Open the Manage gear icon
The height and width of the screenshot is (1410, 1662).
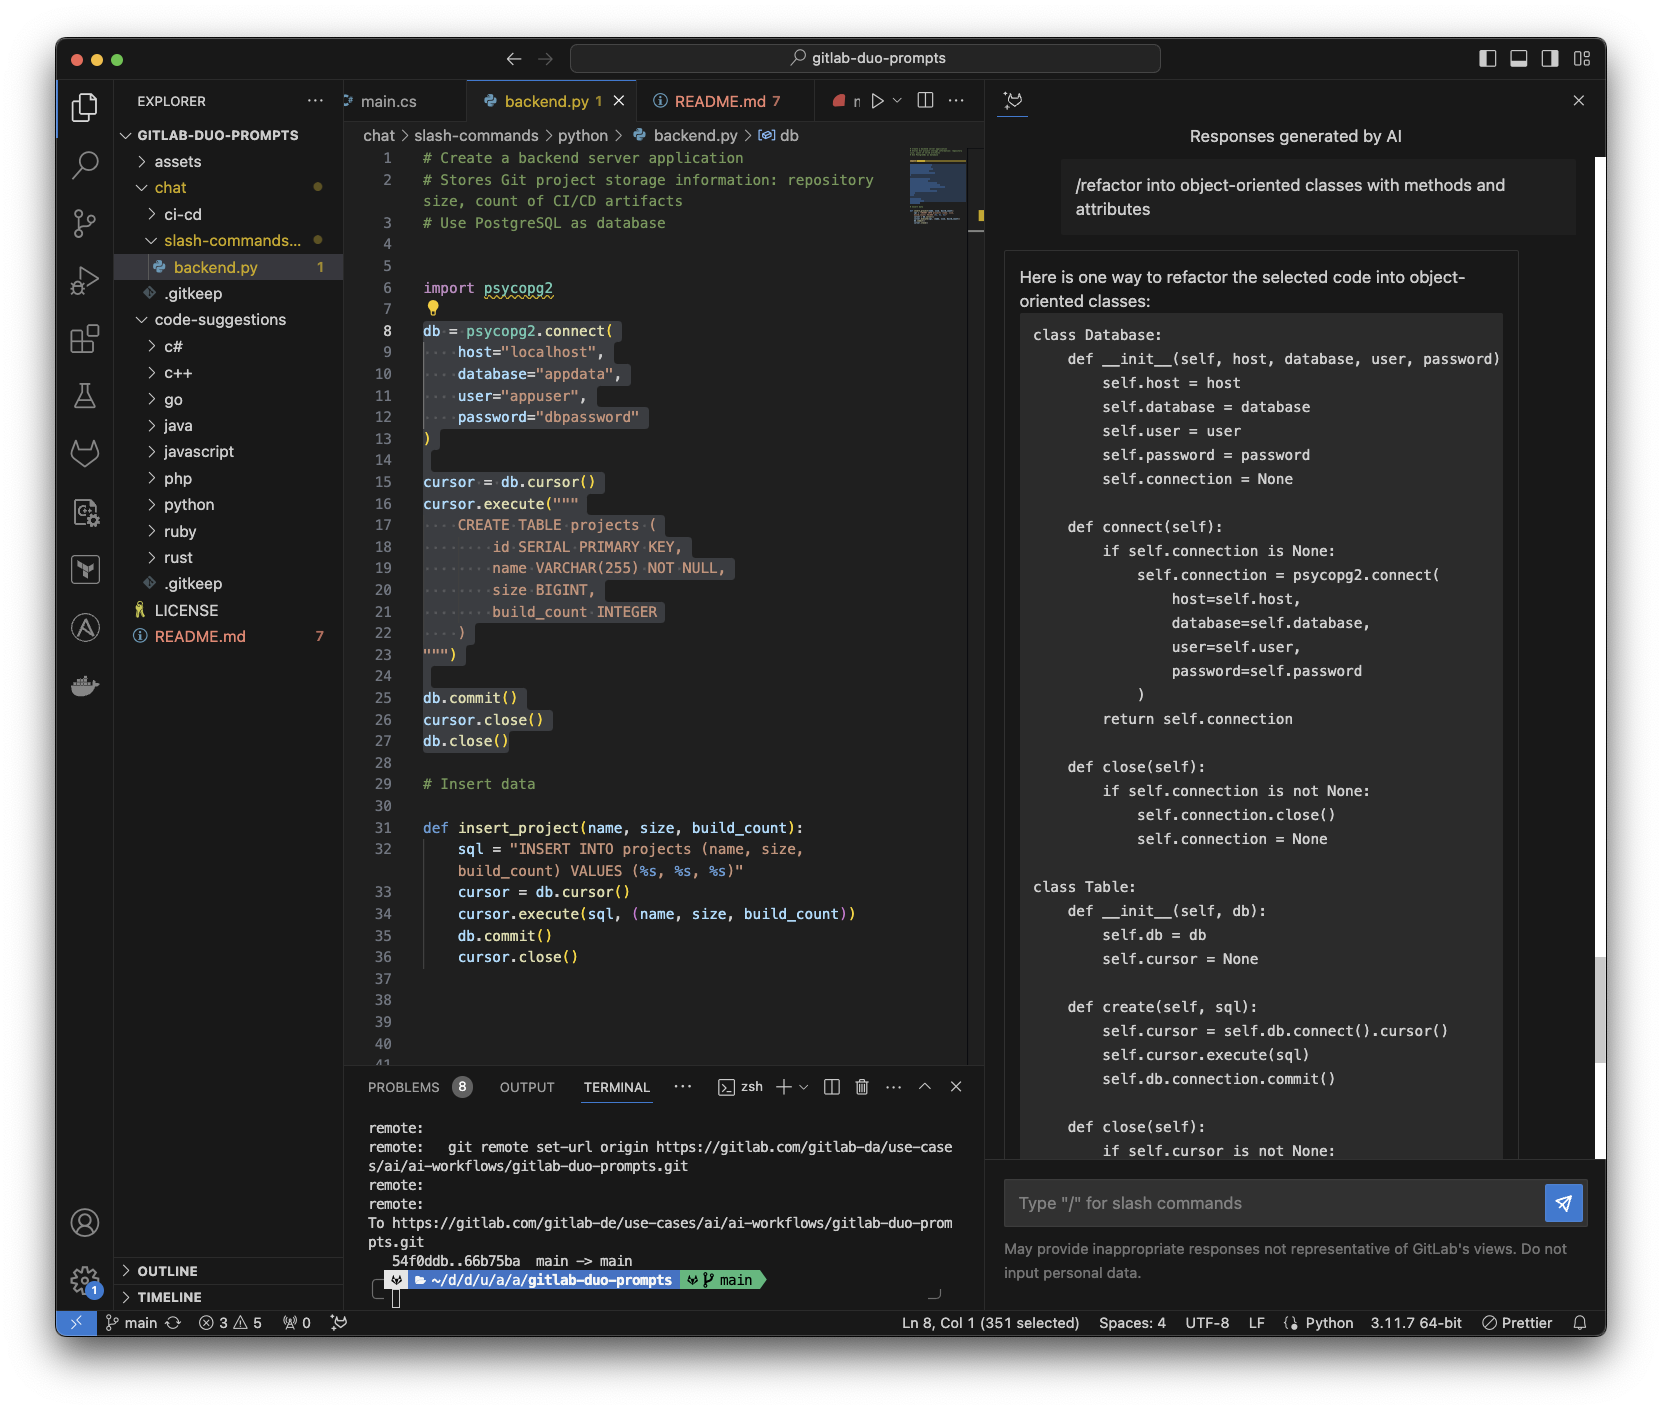pos(85,1280)
